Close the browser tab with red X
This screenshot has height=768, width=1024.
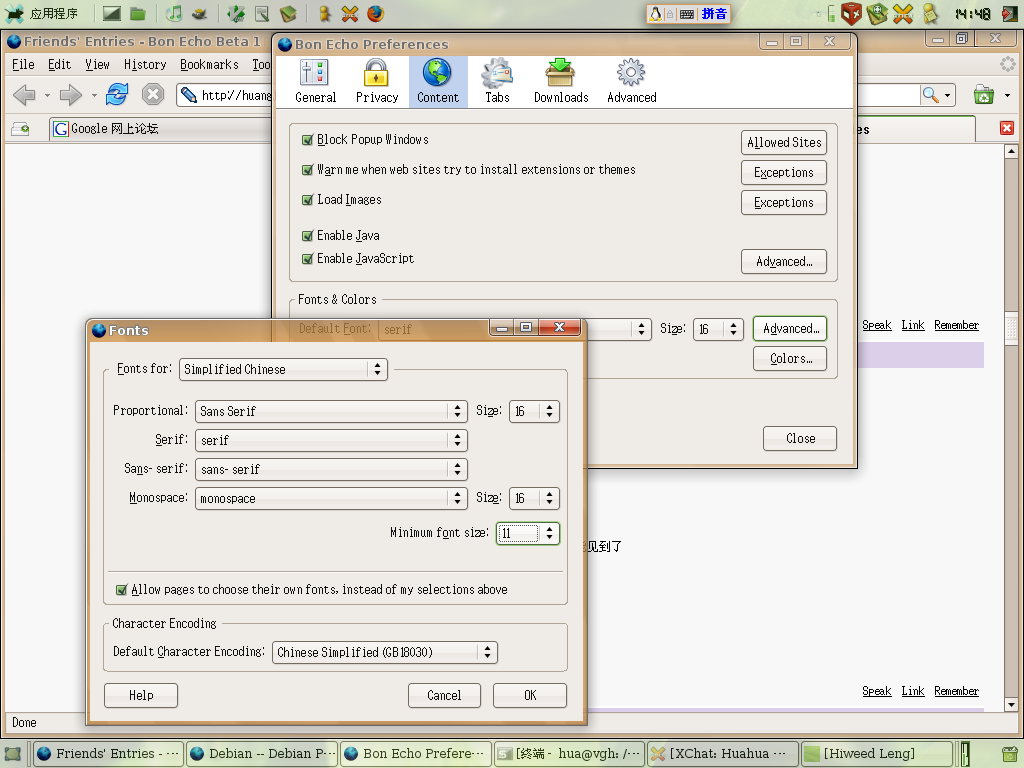(1006, 128)
